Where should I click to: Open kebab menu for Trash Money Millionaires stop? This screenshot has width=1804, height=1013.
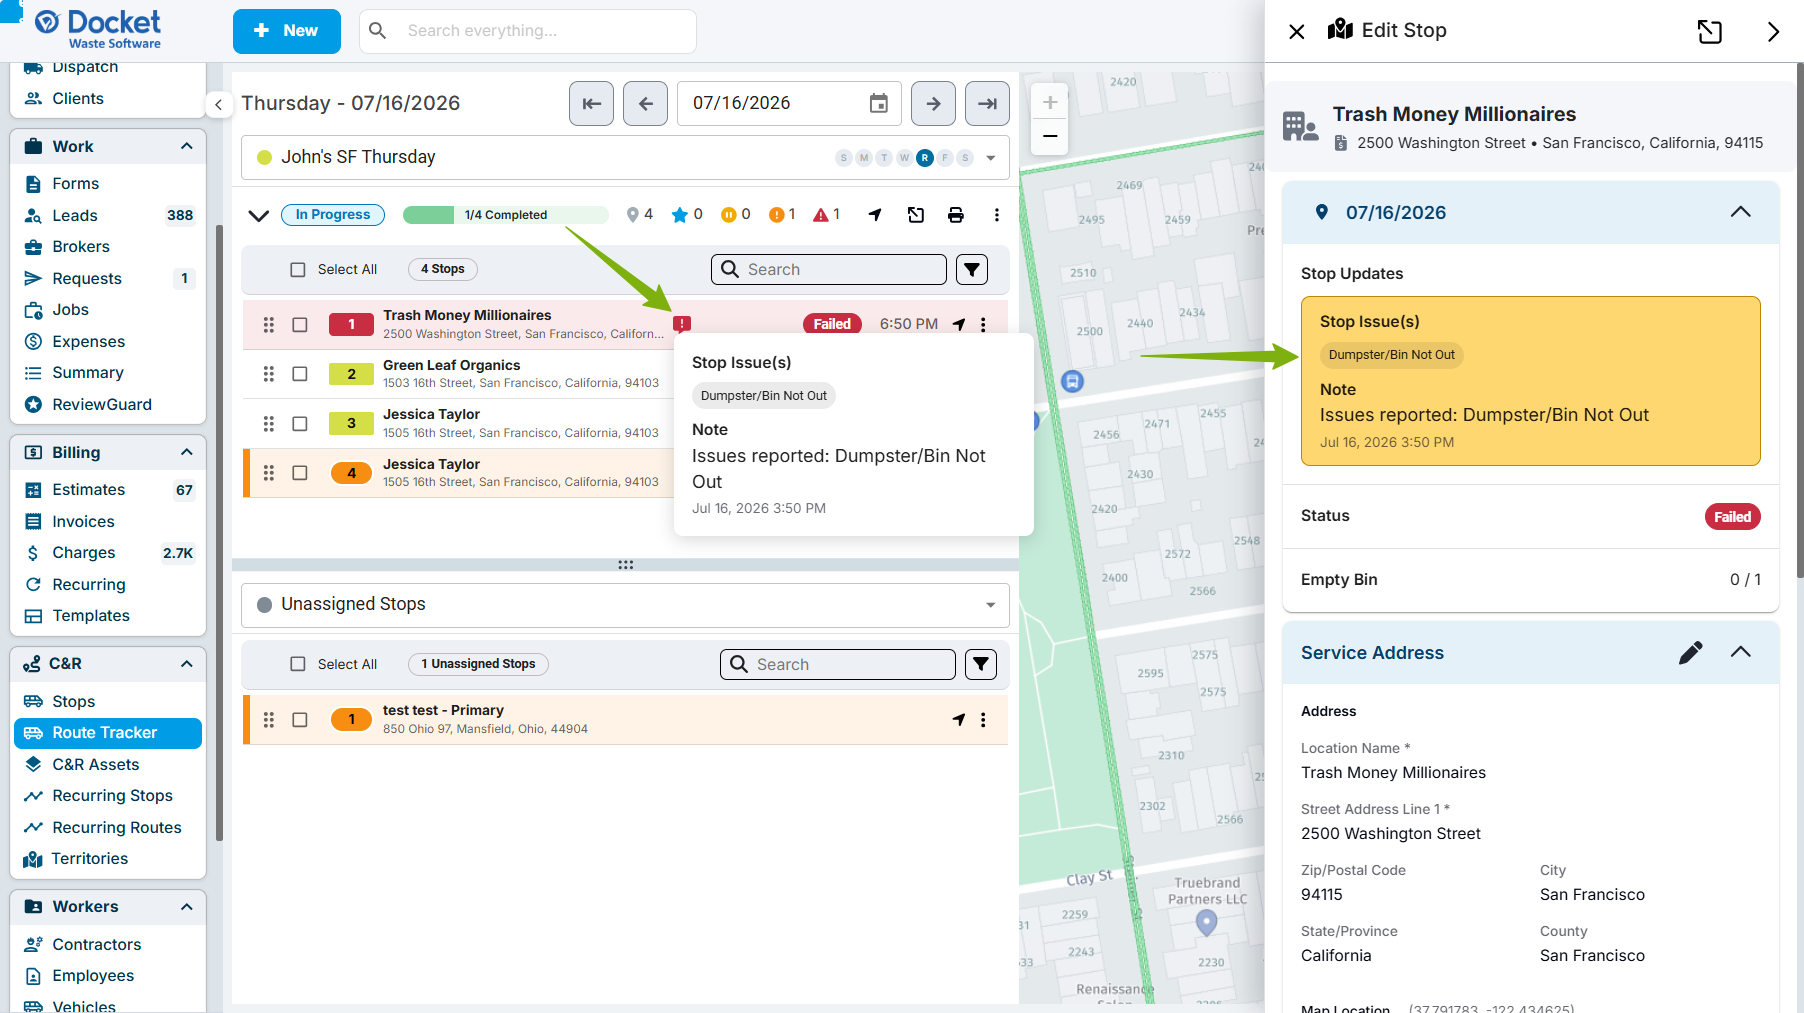tap(983, 324)
